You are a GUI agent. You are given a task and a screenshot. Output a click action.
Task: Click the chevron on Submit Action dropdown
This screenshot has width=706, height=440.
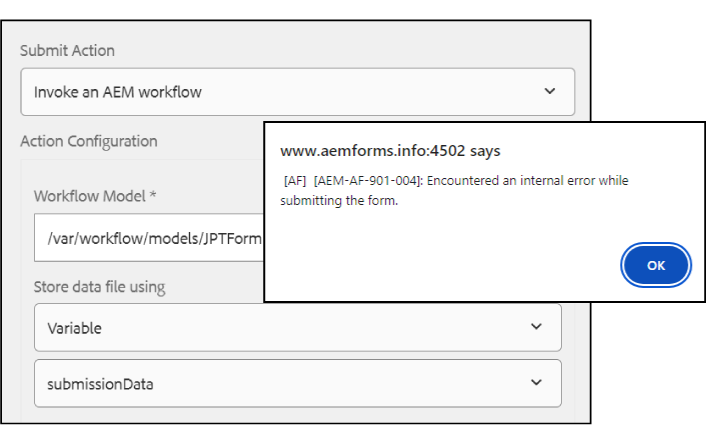[549, 91]
